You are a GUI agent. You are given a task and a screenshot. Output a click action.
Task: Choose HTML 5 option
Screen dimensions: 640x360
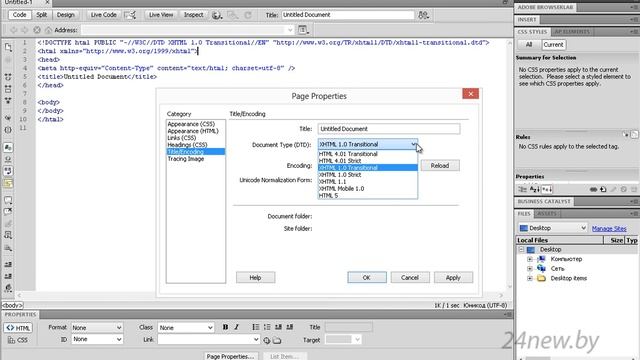(x=367, y=196)
